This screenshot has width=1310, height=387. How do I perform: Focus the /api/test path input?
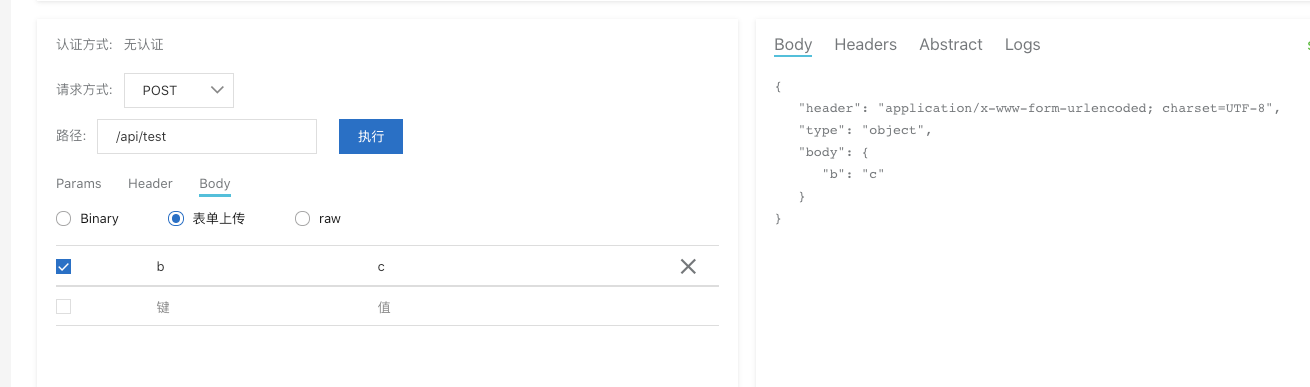(207, 137)
